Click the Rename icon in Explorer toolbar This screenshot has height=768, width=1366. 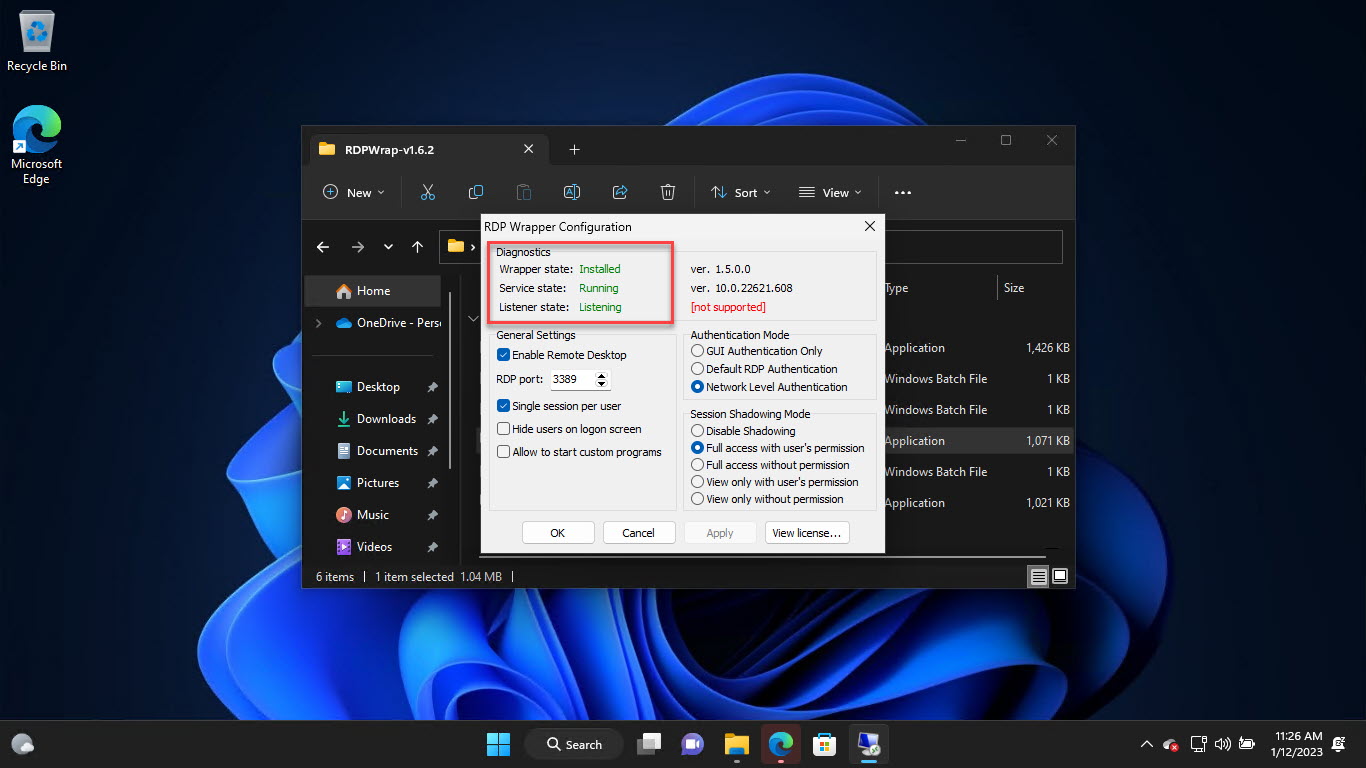572,192
